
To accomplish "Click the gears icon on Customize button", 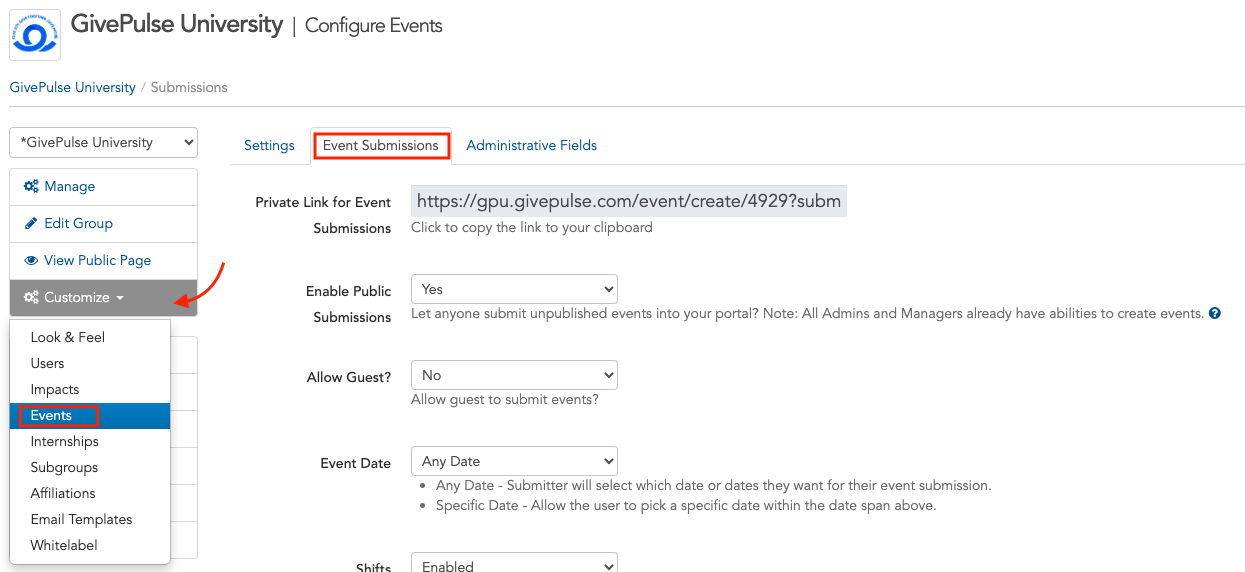I will coord(31,298).
